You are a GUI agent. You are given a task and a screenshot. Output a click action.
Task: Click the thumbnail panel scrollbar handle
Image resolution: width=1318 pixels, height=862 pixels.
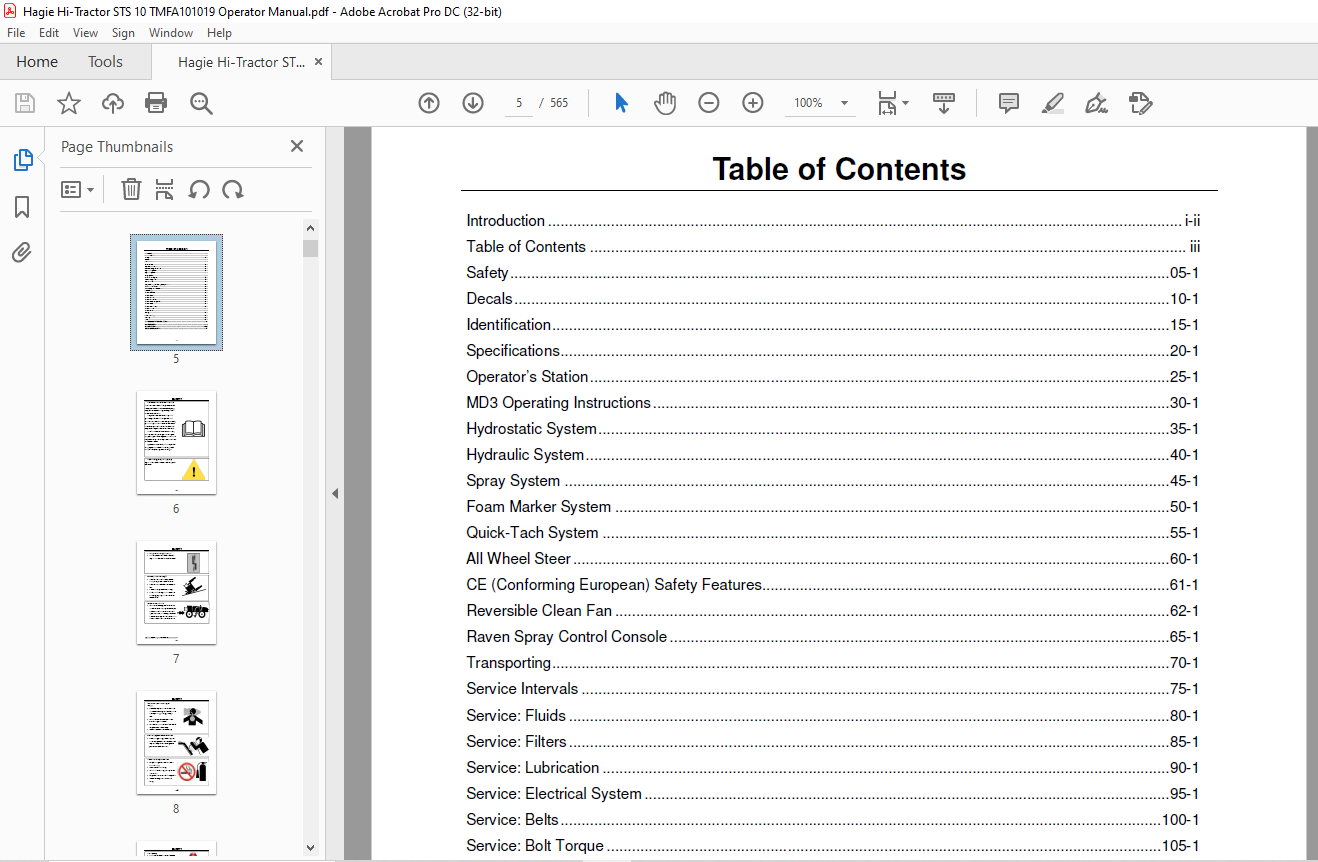coord(310,248)
